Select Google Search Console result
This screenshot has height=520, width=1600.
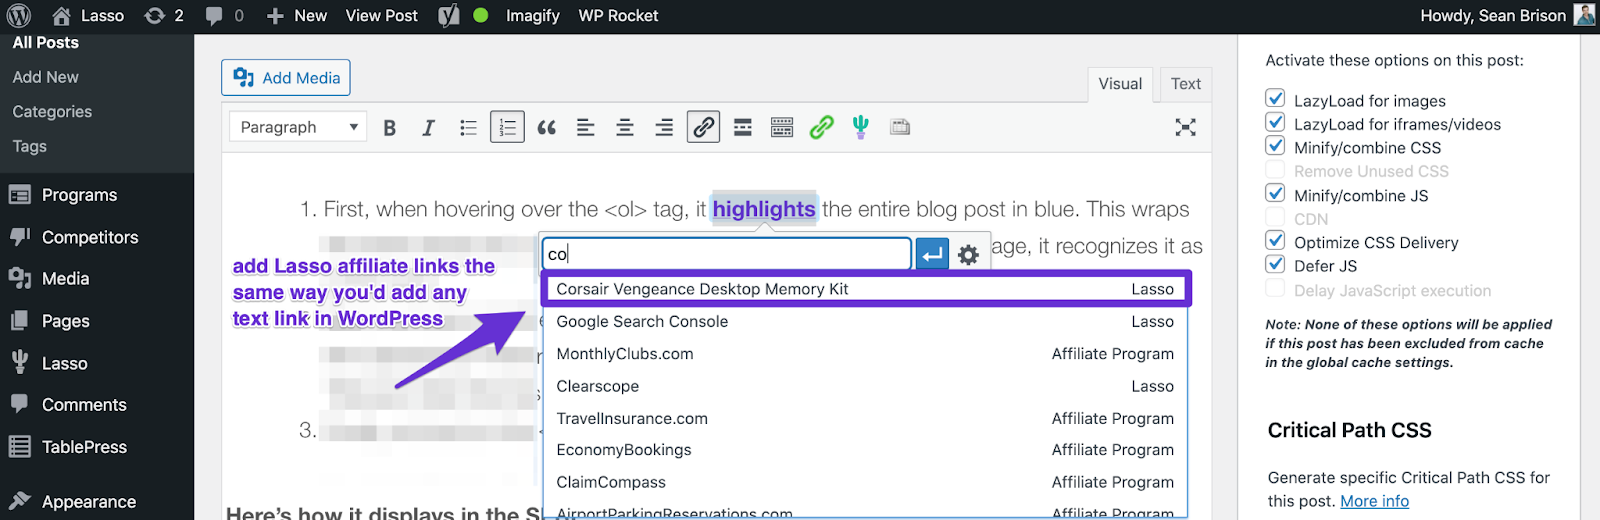click(866, 321)
